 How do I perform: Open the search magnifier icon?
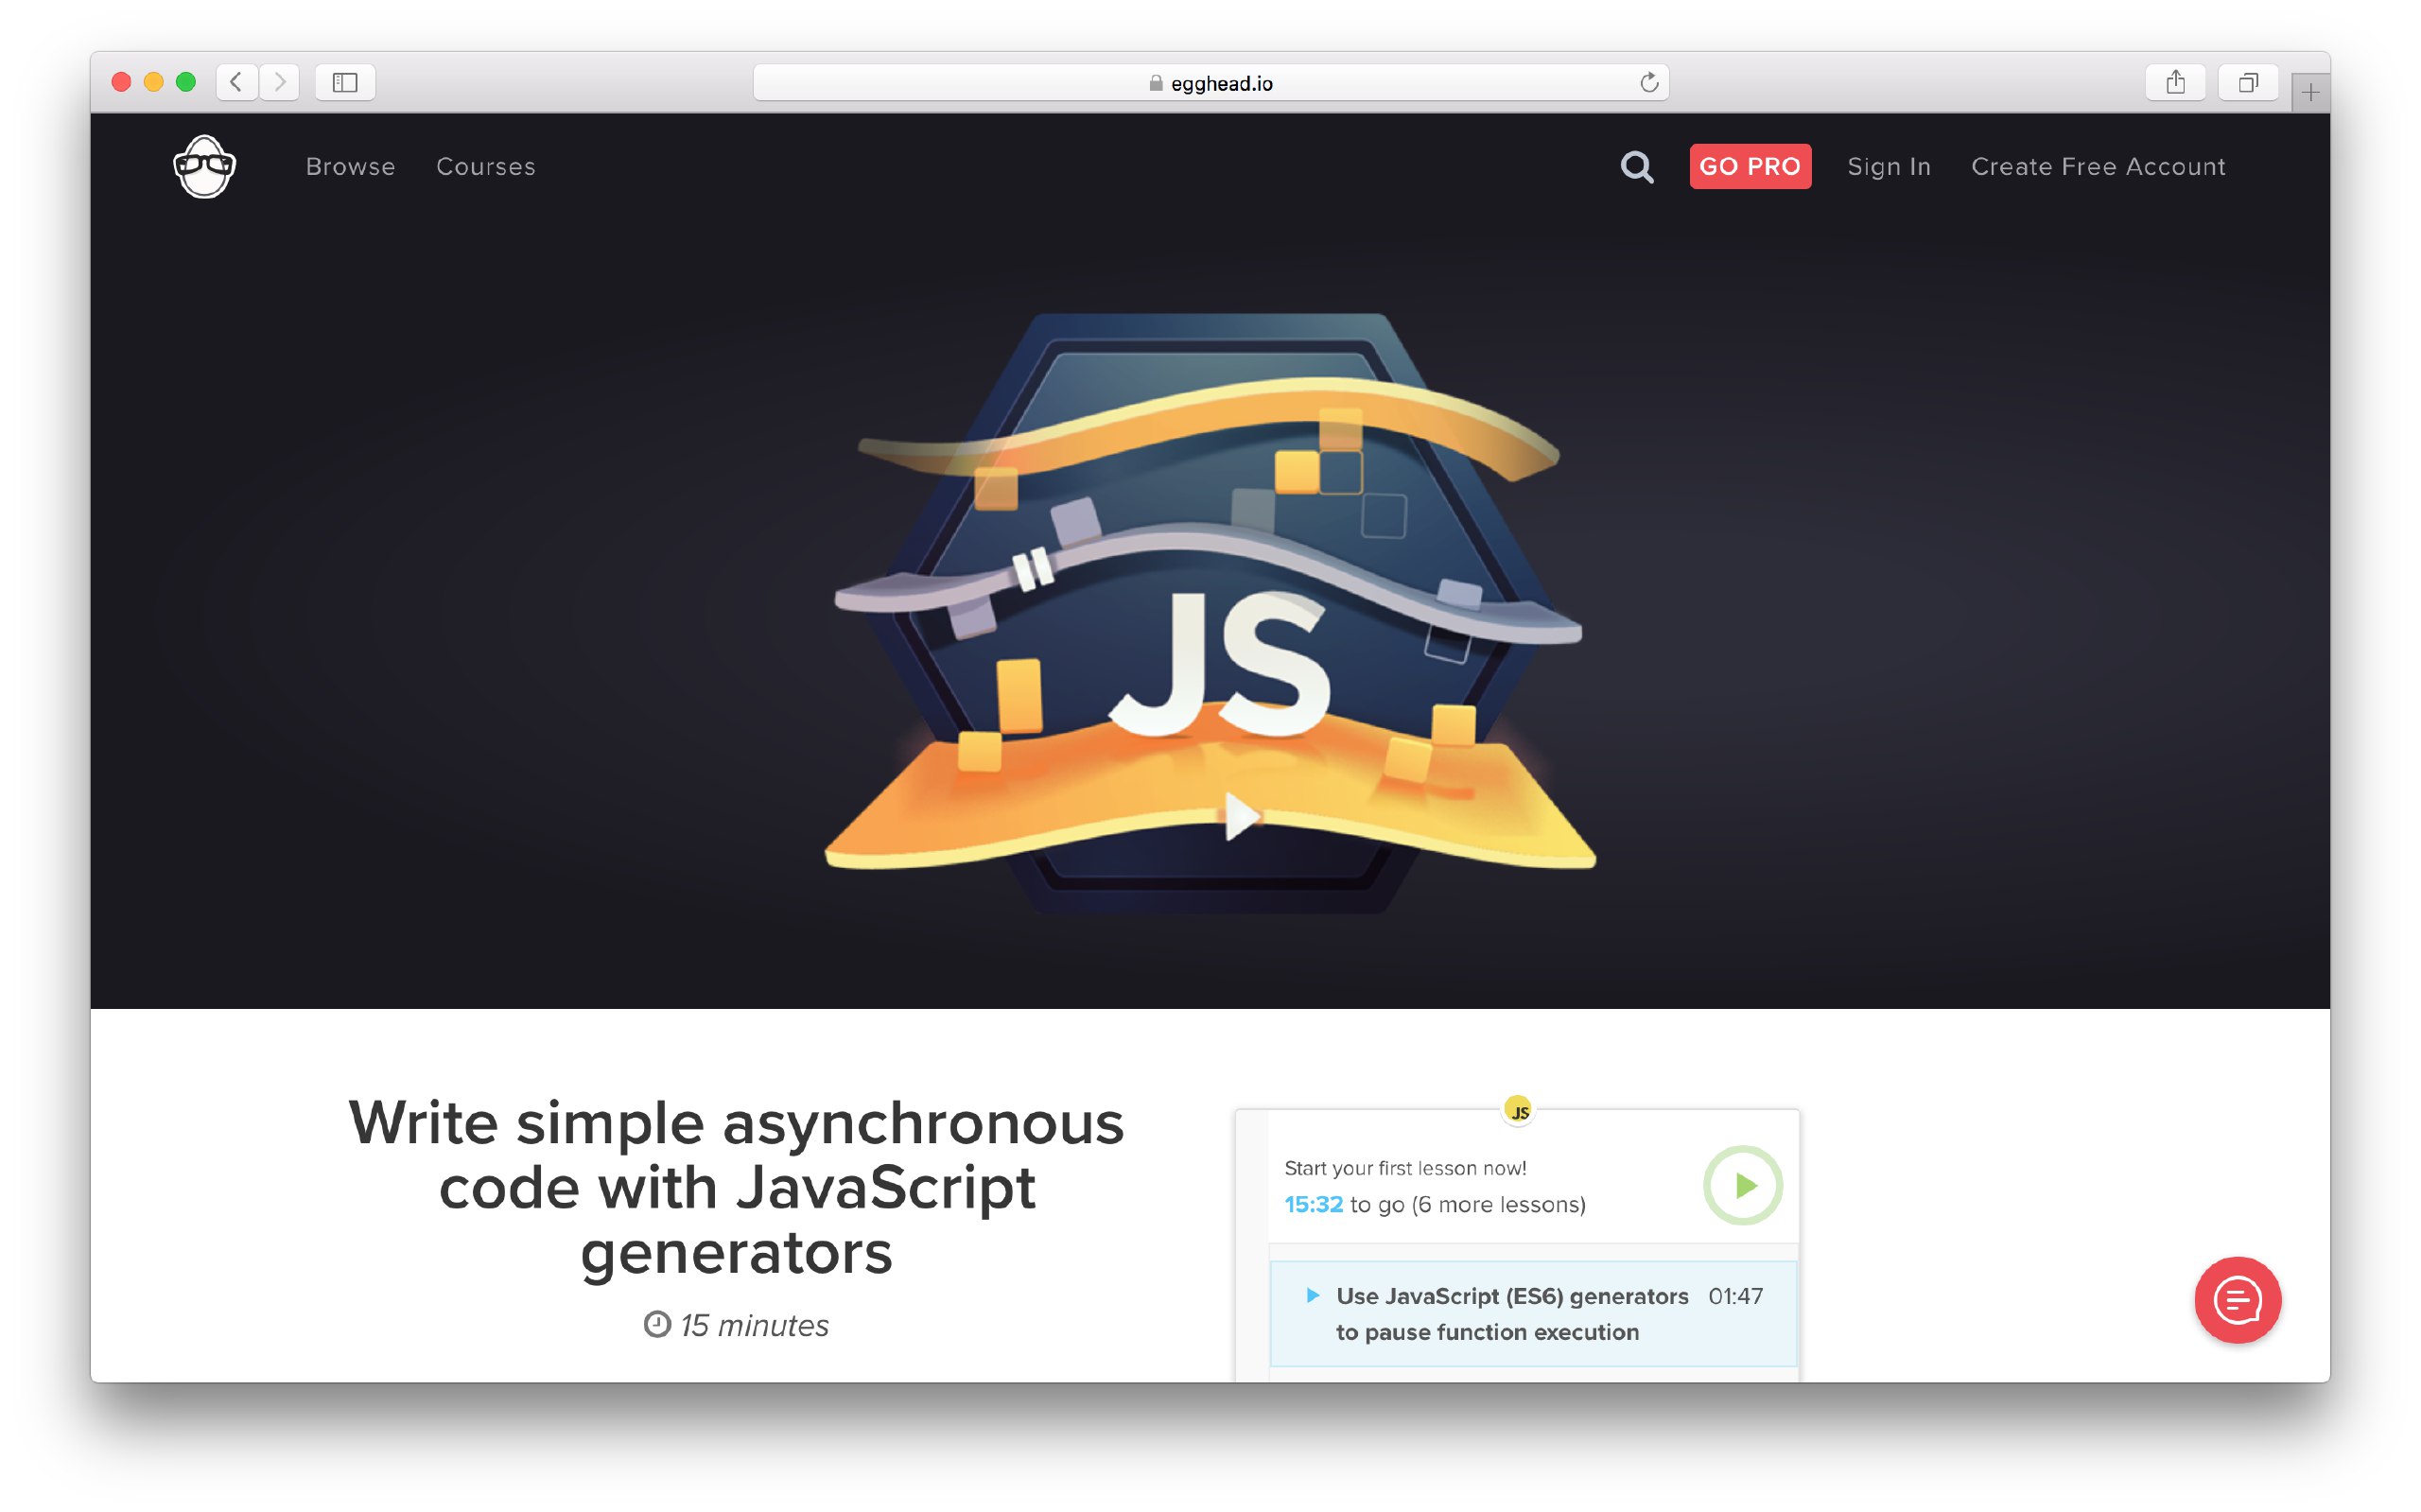1637,167
